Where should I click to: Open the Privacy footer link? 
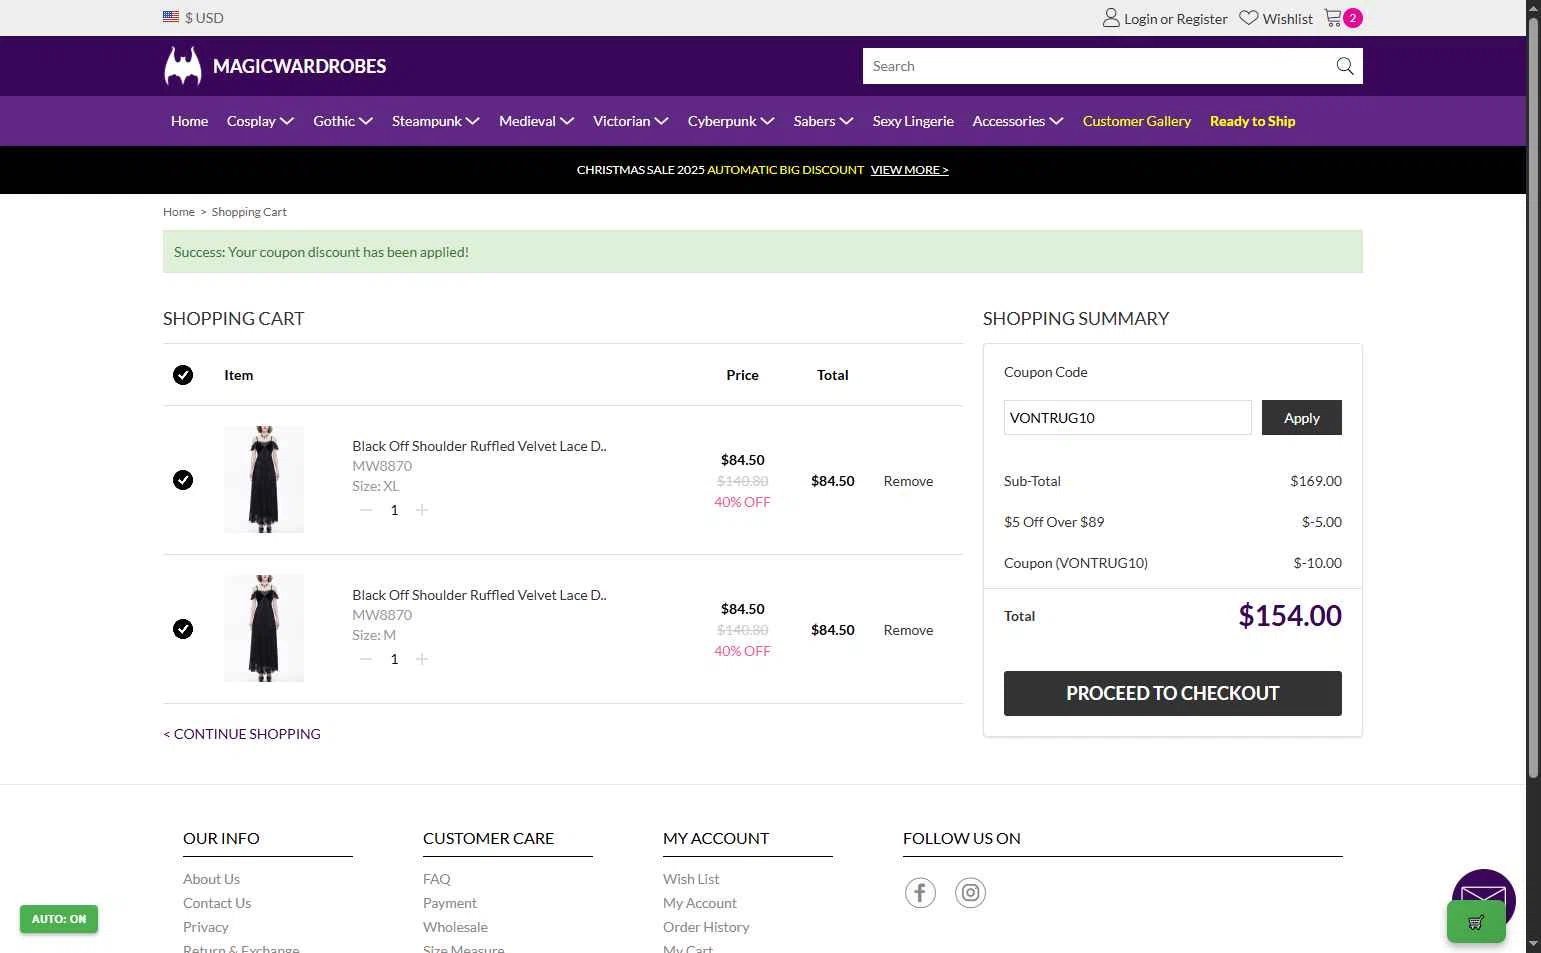[x=206, y=927]
